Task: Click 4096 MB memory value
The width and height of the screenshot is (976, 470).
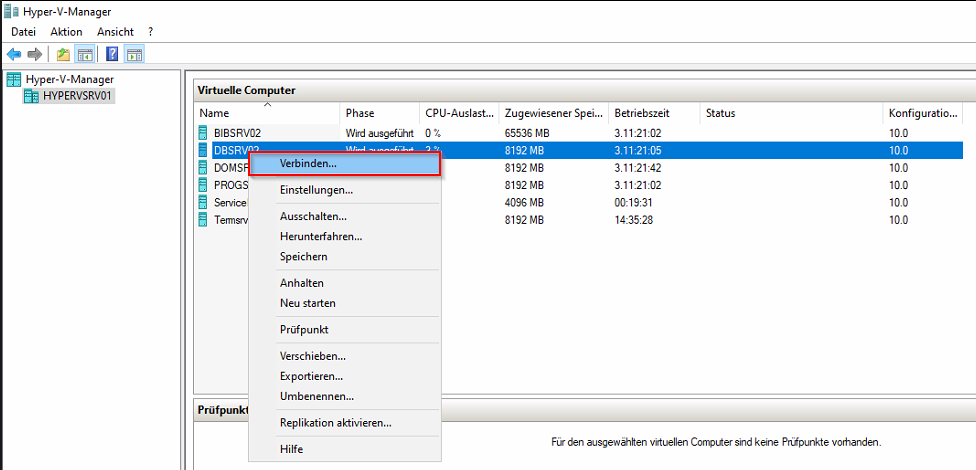Action: pos(525,202)
